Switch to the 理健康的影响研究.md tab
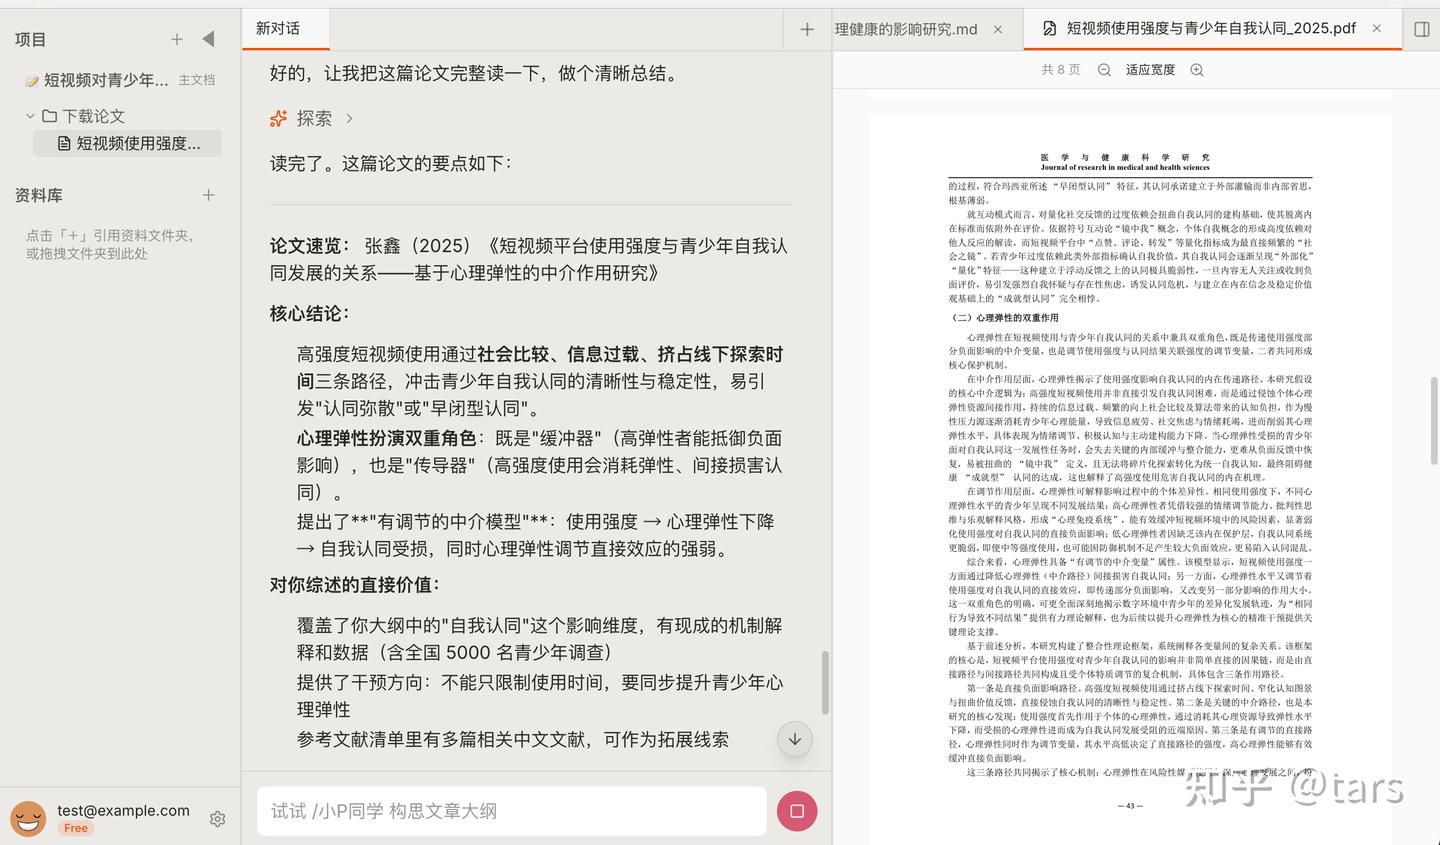 click(x=906, y=29)
